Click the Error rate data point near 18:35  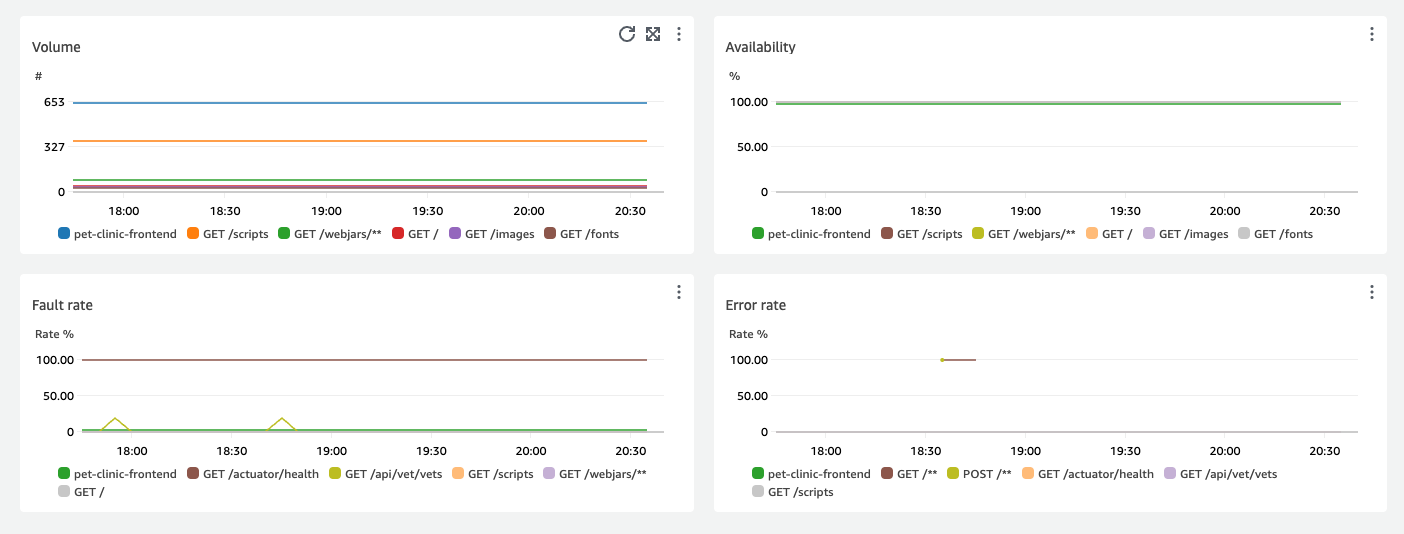pyautogui.click(x=942, y=360)
